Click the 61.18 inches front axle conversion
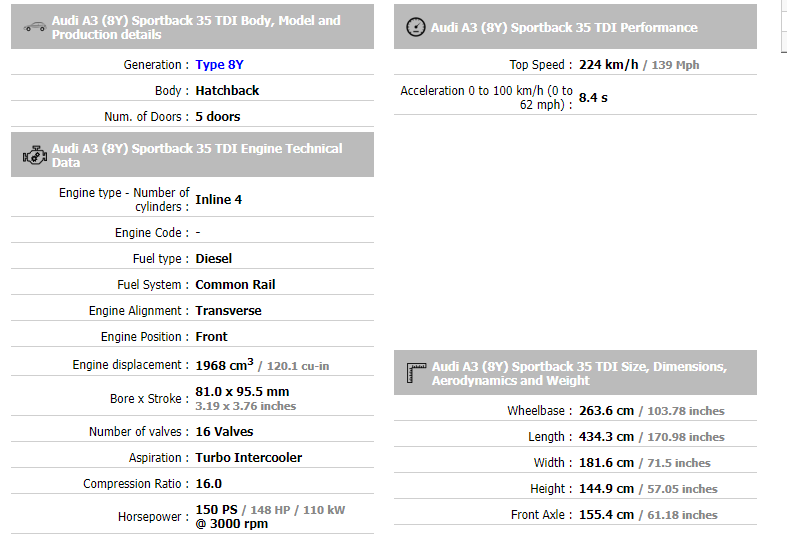Viewport: 787px width, 535px height. coord(682,516)
